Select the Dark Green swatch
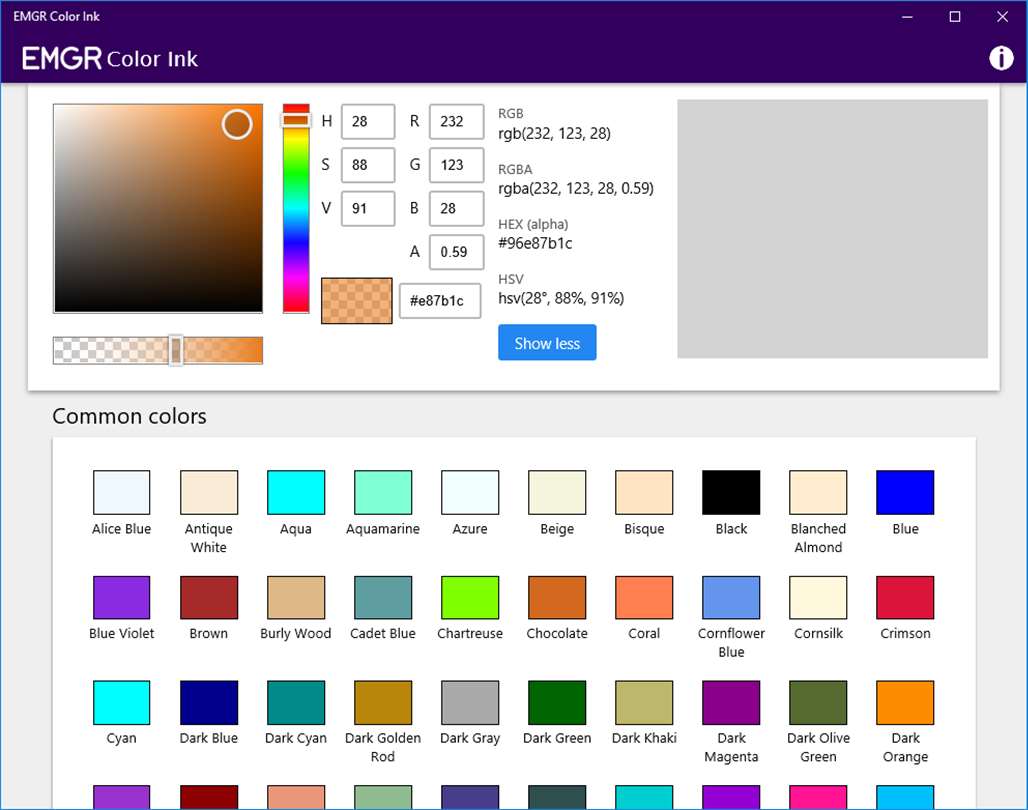The width and height of the screenshot is (1028, 810). [x=557, y=702]
